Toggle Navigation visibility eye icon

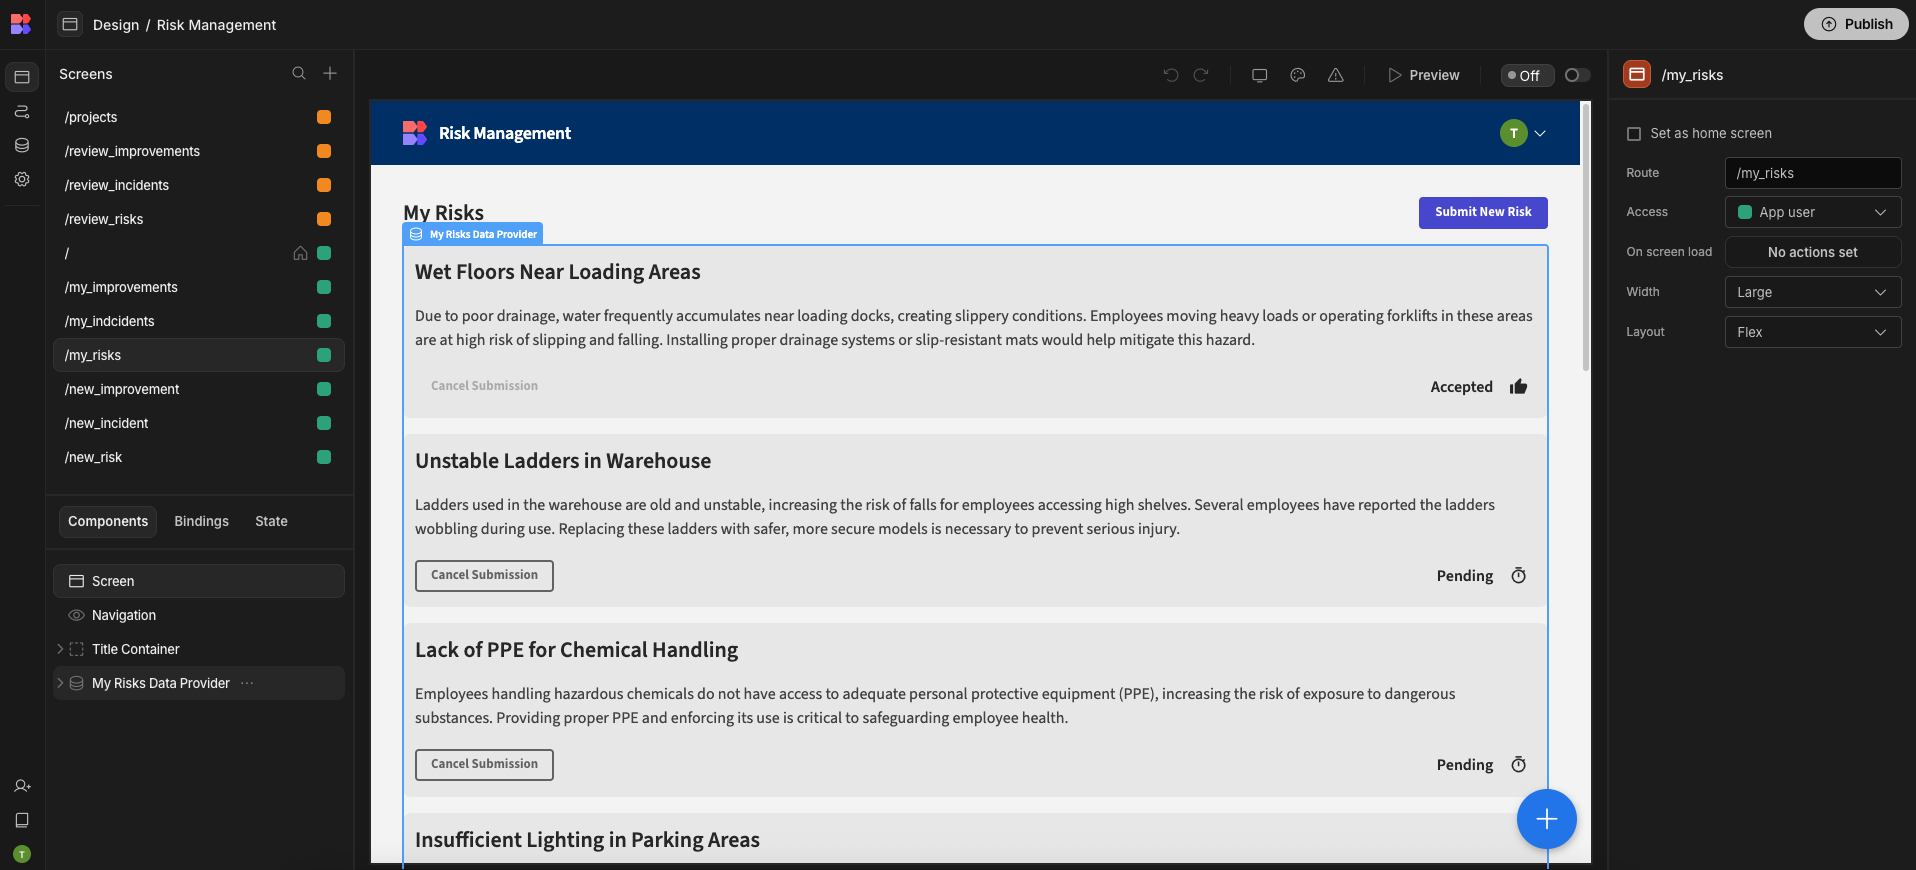[76, 615]
